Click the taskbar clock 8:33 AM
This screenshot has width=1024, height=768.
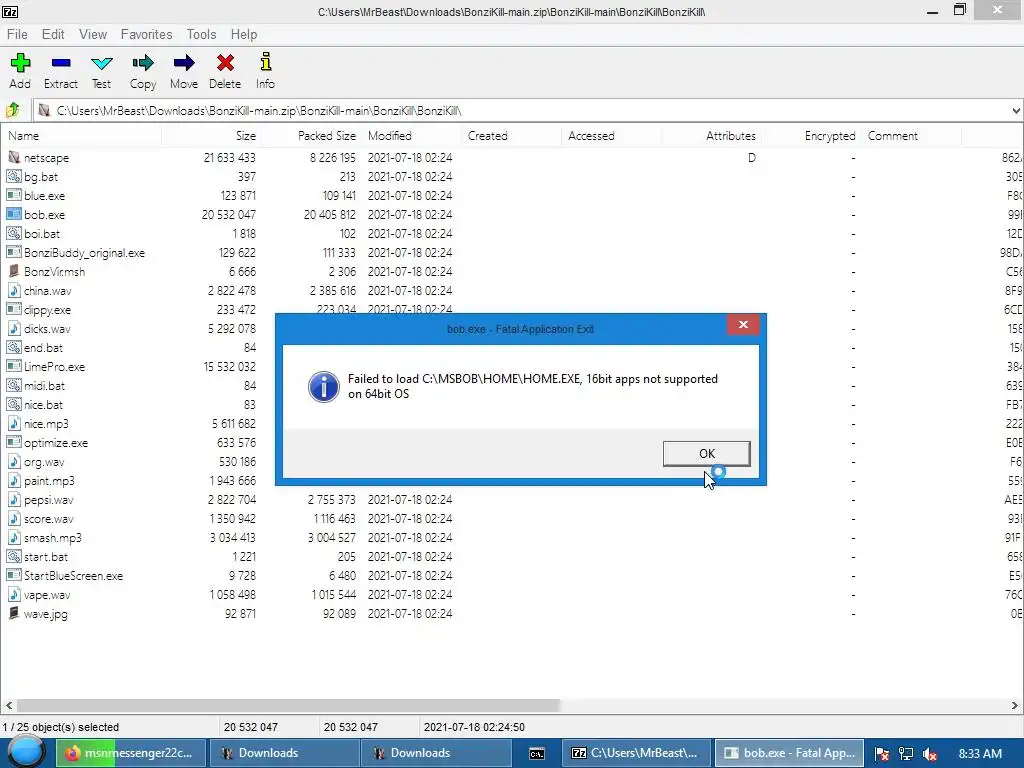click(x=980, y=754)
